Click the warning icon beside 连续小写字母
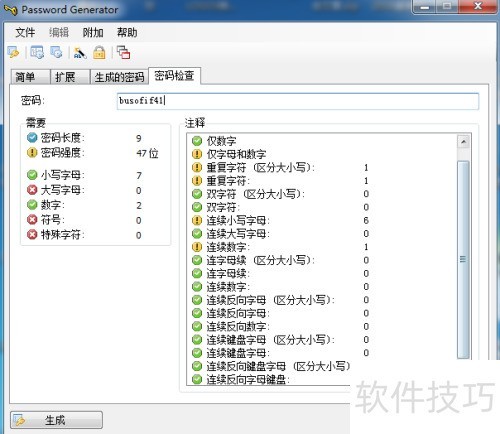The image size is (500, 434). (x=197, y=220)
